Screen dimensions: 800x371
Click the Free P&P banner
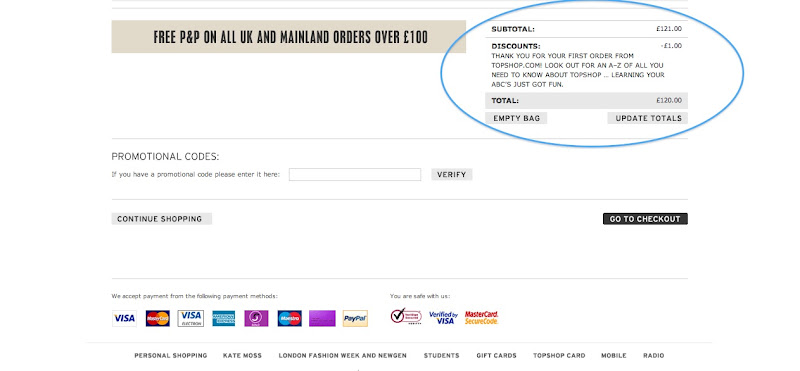click(289, 37)
